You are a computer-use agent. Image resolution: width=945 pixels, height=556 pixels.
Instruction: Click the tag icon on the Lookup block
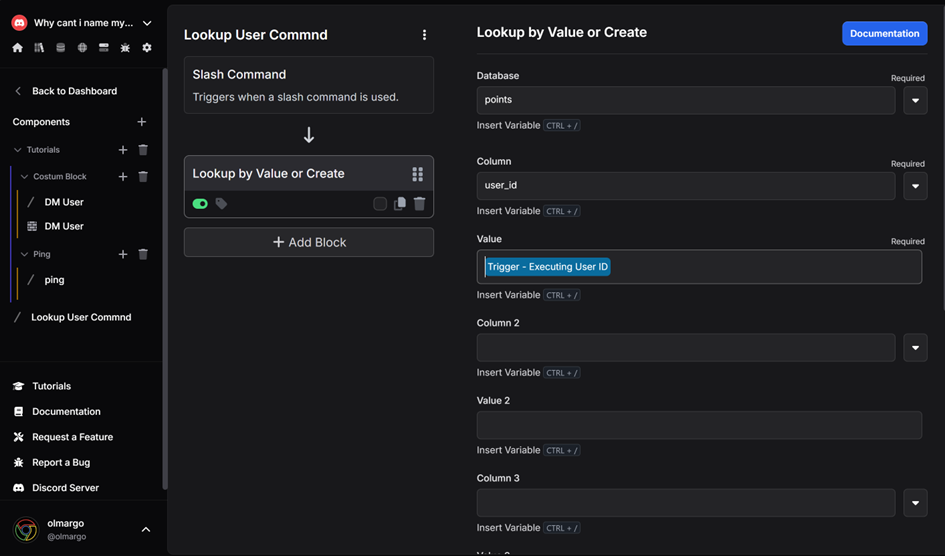tap(221, 204)
